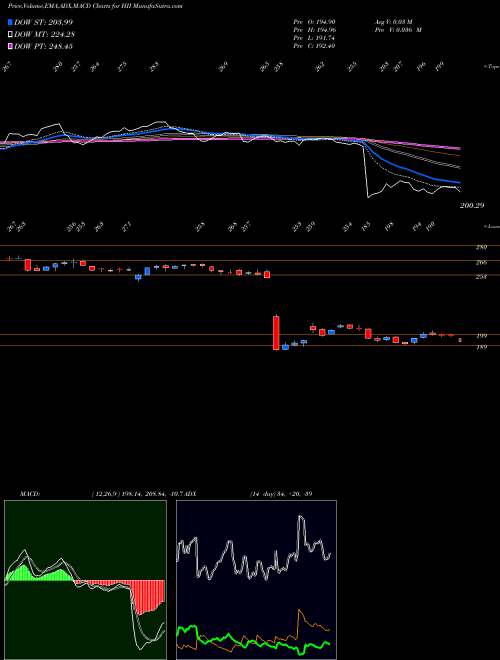Viewport: 500px width, 660px height.
Task: Click the 'Pre H: 194.96' value
Action: point(314,30)
